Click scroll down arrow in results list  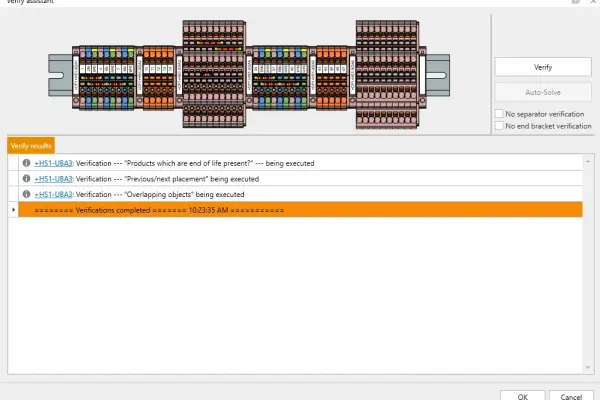tap(587, 368)
